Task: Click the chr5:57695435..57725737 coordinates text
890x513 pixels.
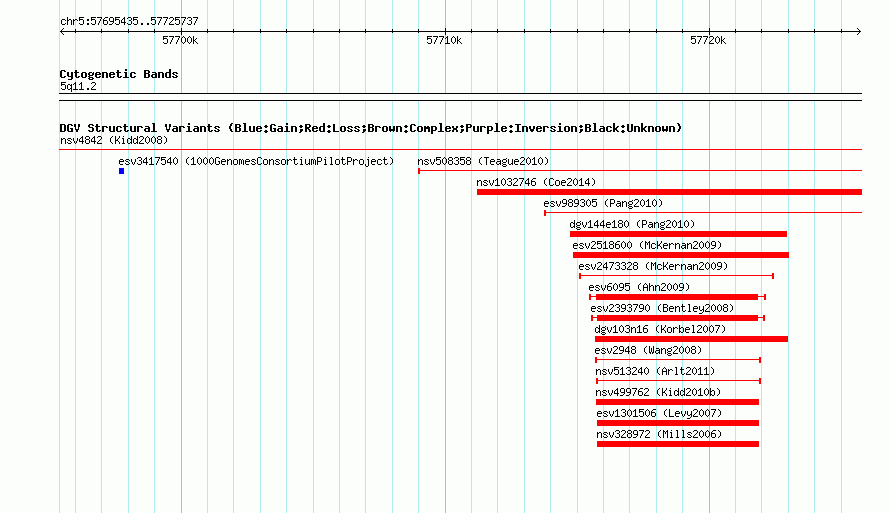Action: point(129,21)
